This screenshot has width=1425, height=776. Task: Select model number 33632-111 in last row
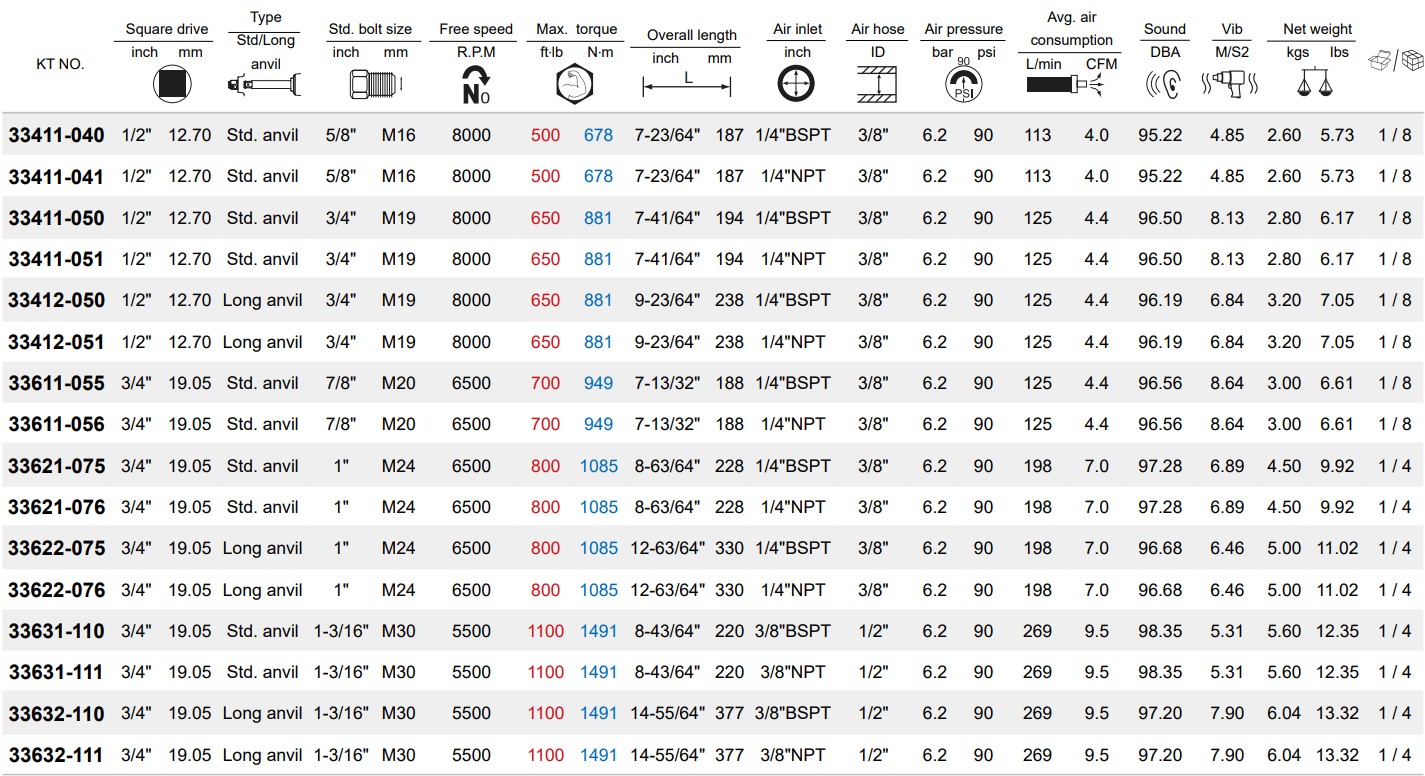[x=56, y=755]
